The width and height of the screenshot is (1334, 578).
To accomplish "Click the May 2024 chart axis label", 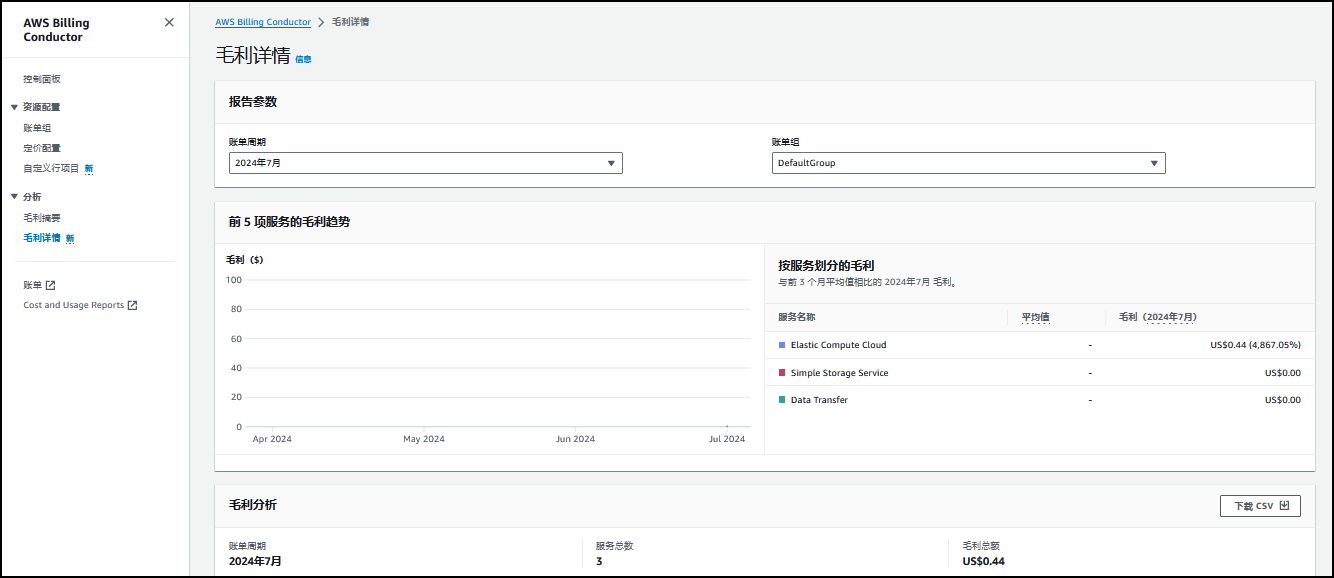I will [424, 439].
